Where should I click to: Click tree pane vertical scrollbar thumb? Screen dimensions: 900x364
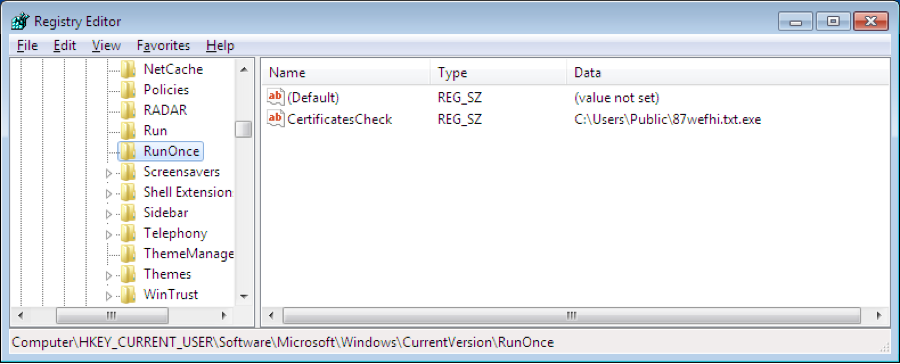point(243,129)
